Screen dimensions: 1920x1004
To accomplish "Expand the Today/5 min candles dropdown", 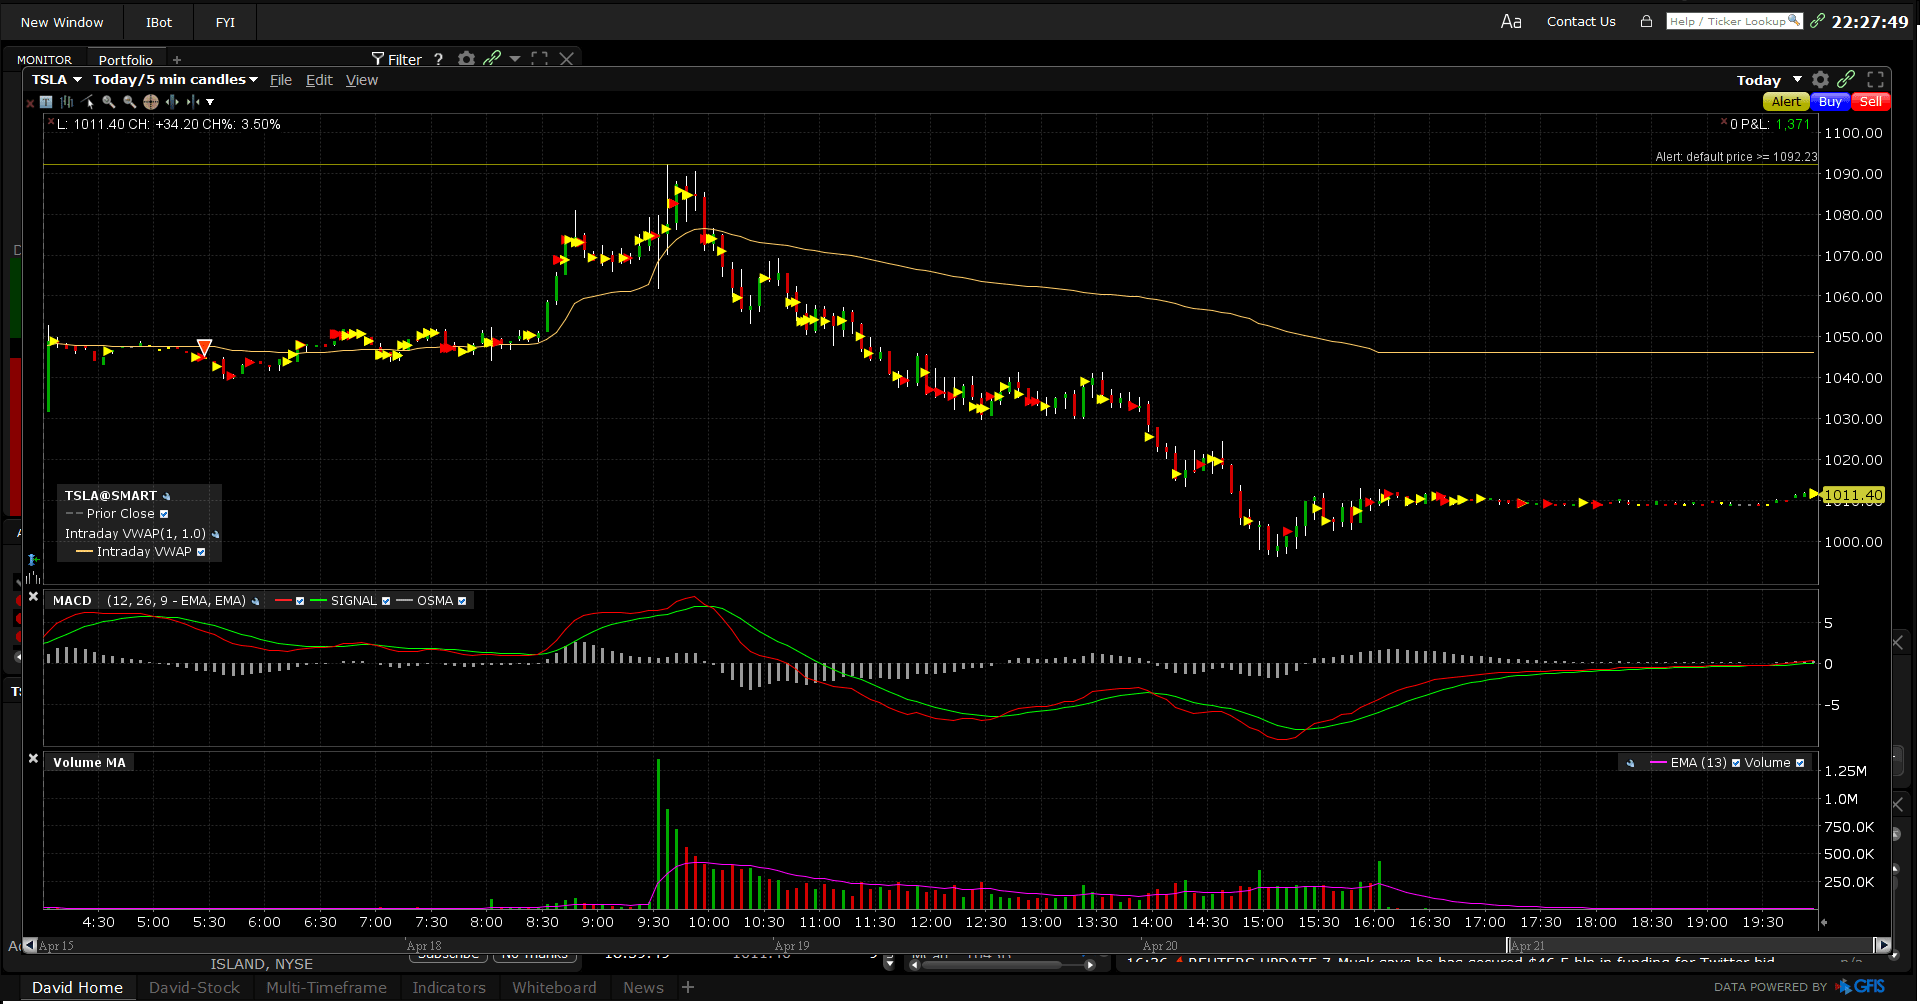I will pos(175,80).
